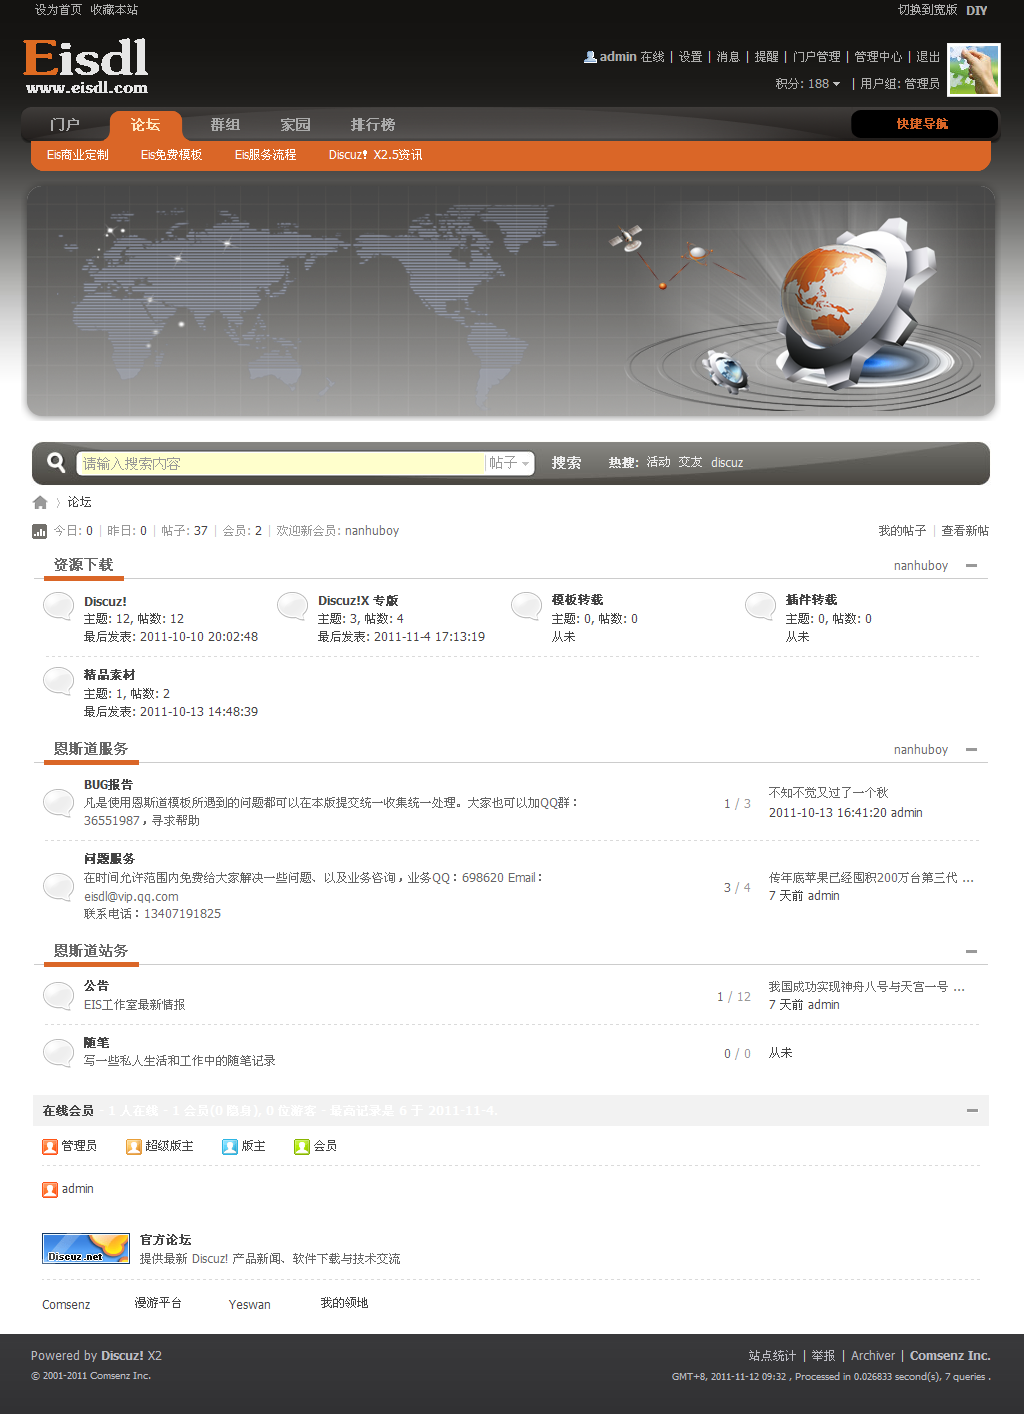The image size is (1024, 1416).
Task: Click the 插件转载 forum bubble icon
Action: [761, 606]
